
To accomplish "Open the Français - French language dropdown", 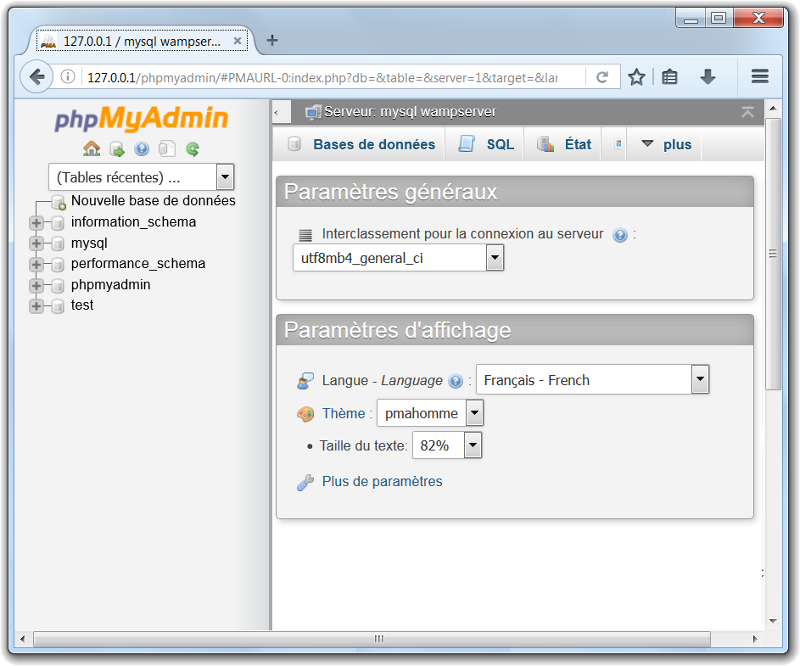I will pos(593,380).
